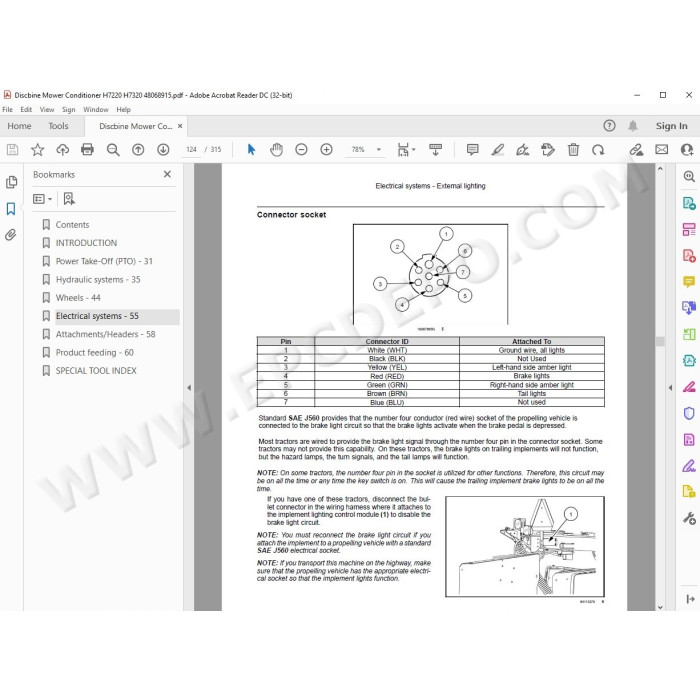This screenshot has width=700, height=700.
Task: Collapse the right tools pane arrow
Action: point(670,388)
